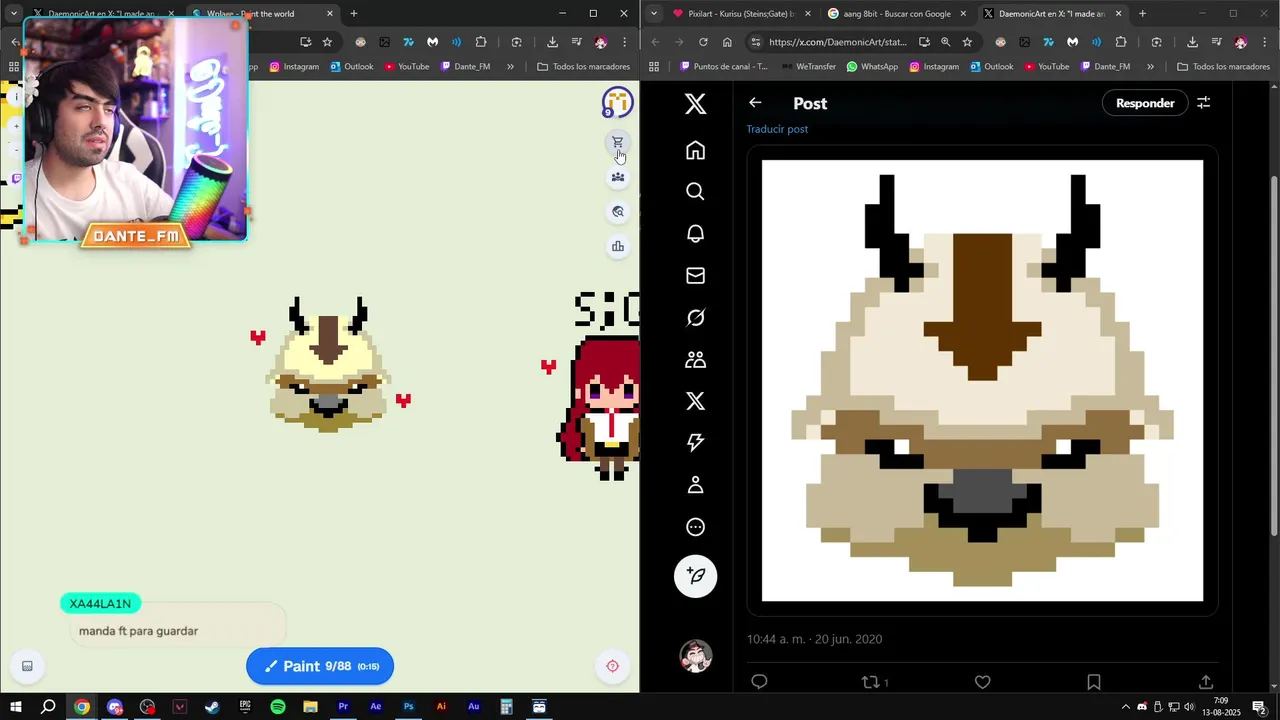Click the x.com address bar URL

point(837,42)
